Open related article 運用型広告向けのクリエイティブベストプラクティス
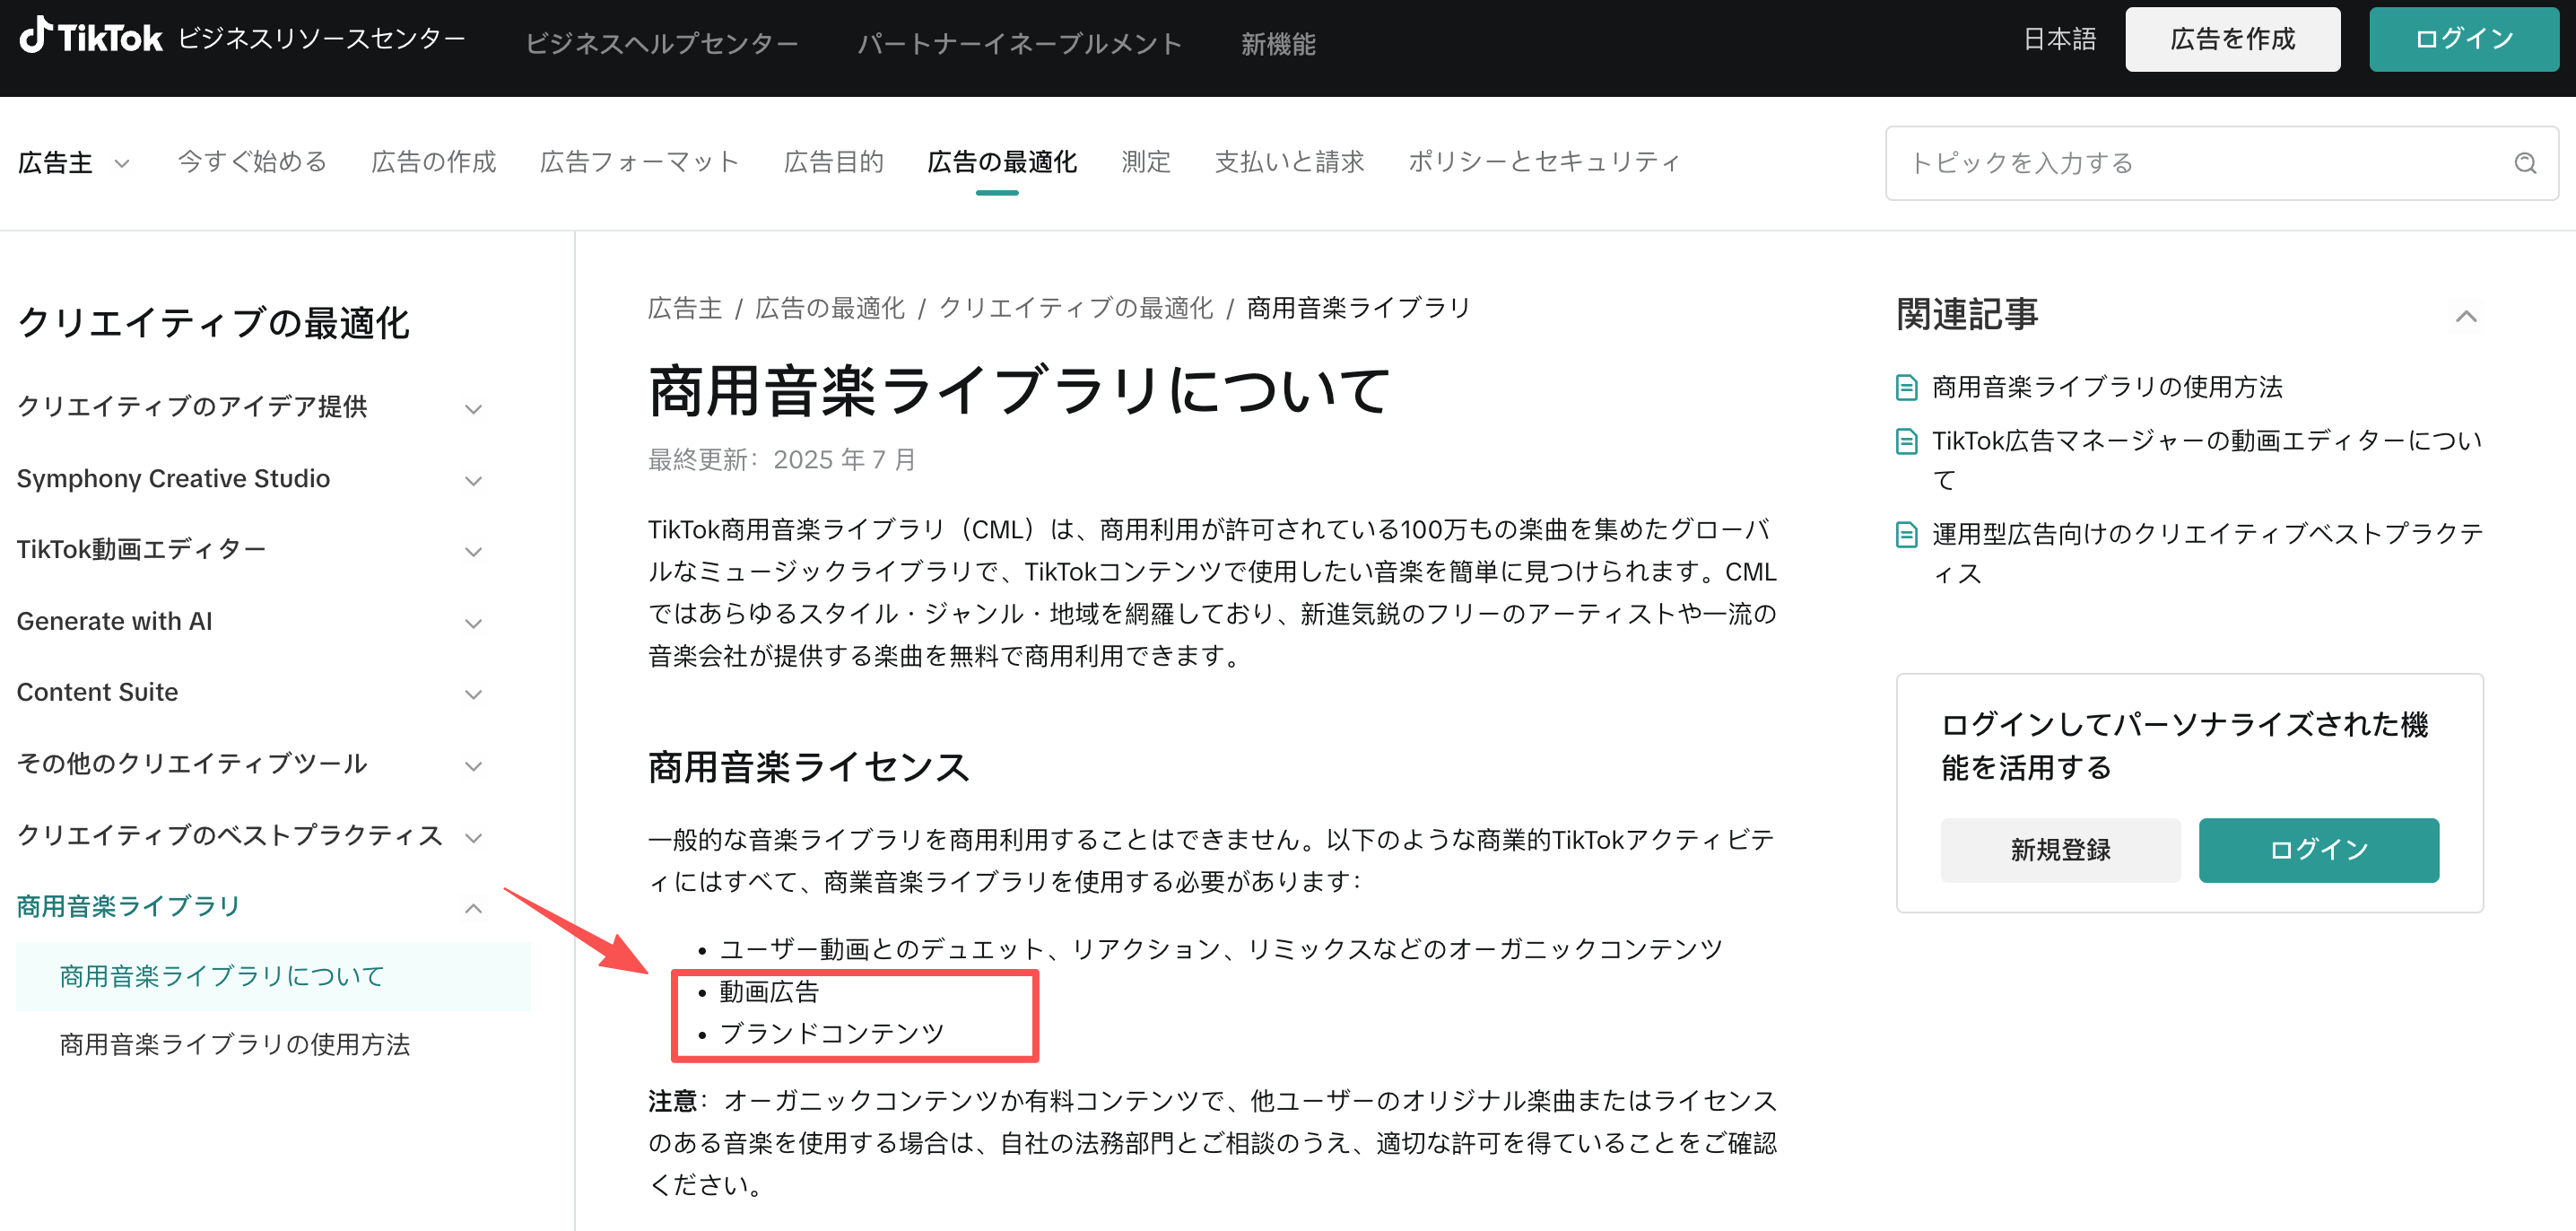Viewport: 2576px width, 1231px height. pos(2206,553)
